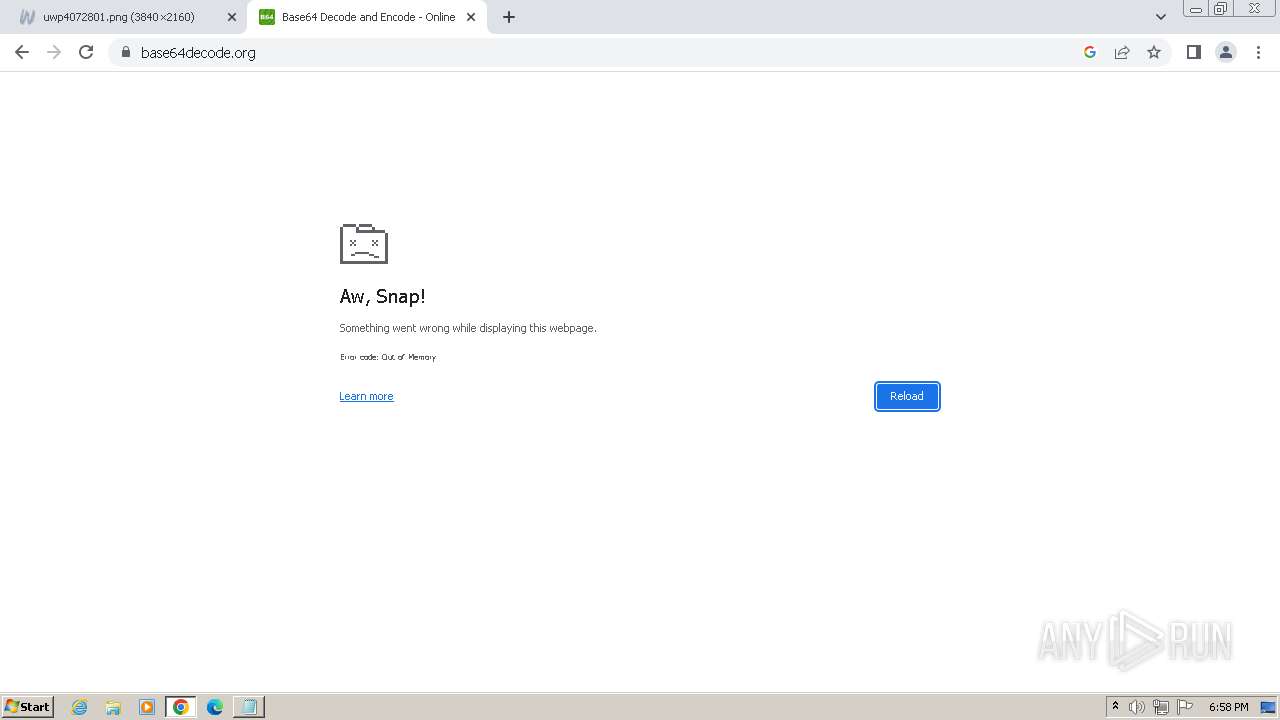Open the side panel
Screen dimensions: 1280x720
(1194, 52)
